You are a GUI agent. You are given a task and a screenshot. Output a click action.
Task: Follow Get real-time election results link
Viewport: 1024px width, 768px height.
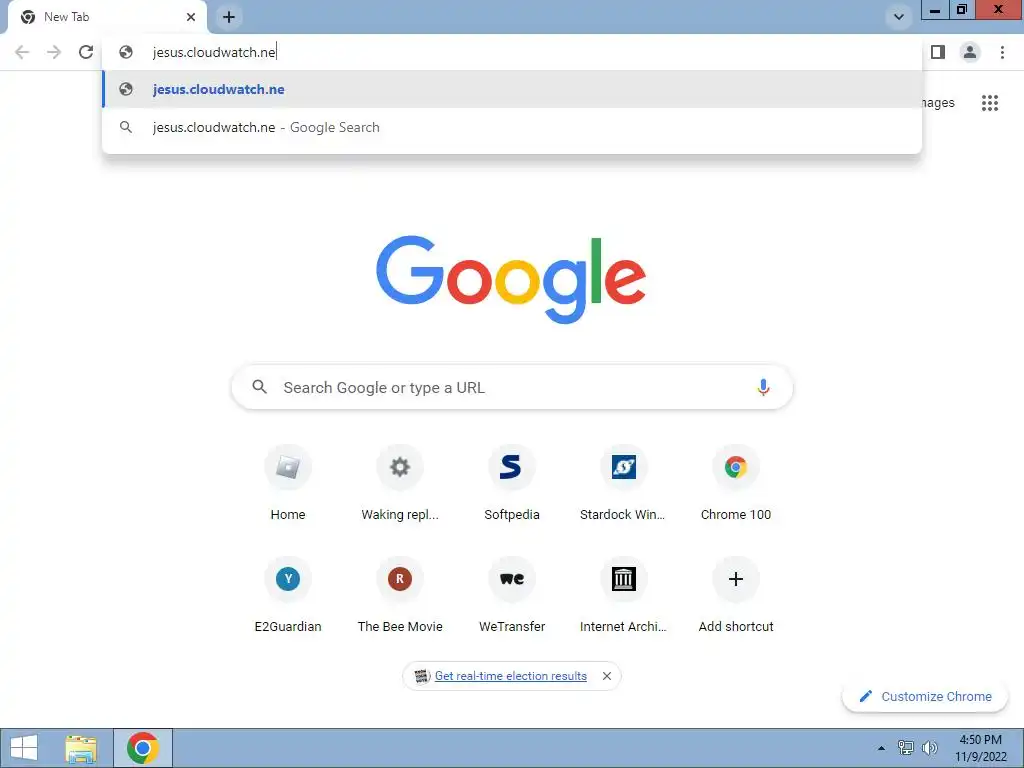[511, 676]
